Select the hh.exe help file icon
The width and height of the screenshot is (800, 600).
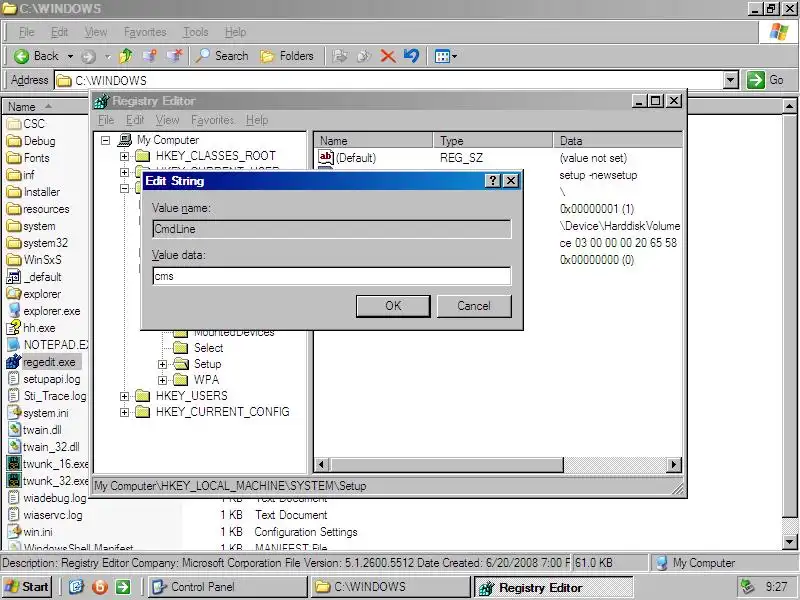13,328
